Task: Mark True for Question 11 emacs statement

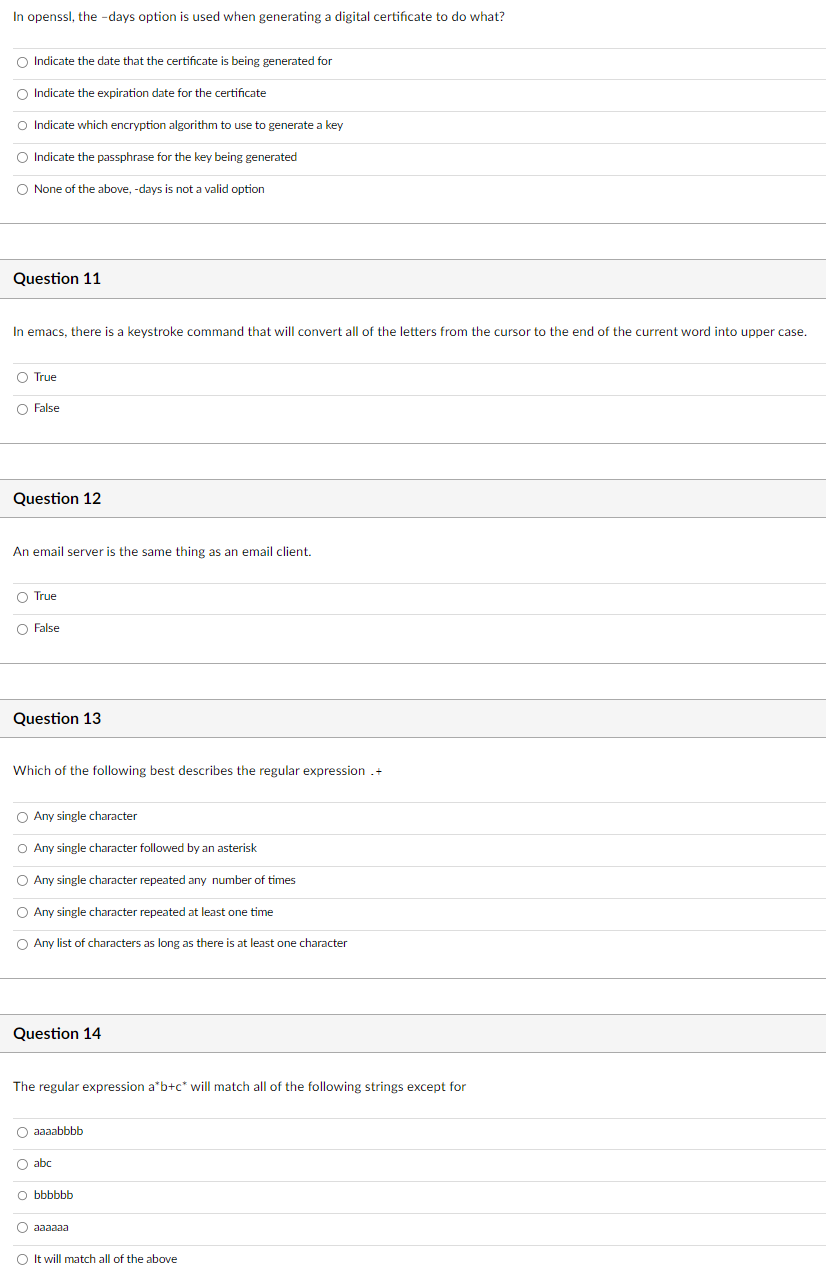Action: [x=22, y=377]
